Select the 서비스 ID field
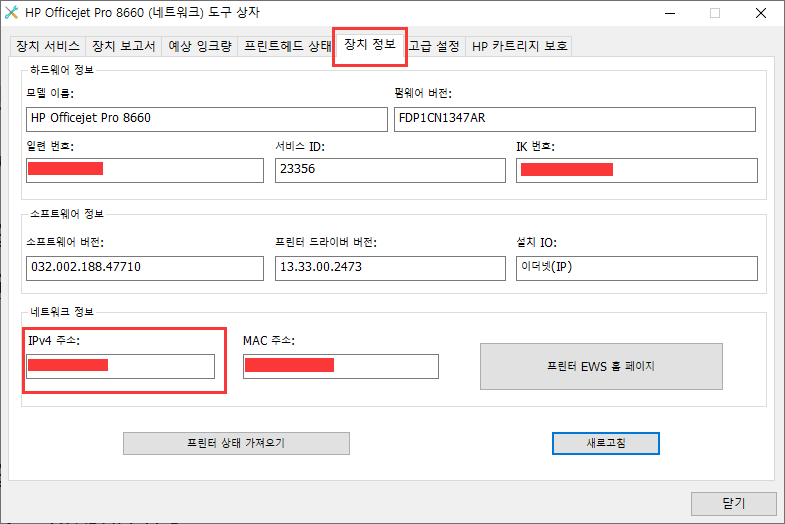Viewport: 785px width, 524px height. click(x=389, y=170)
